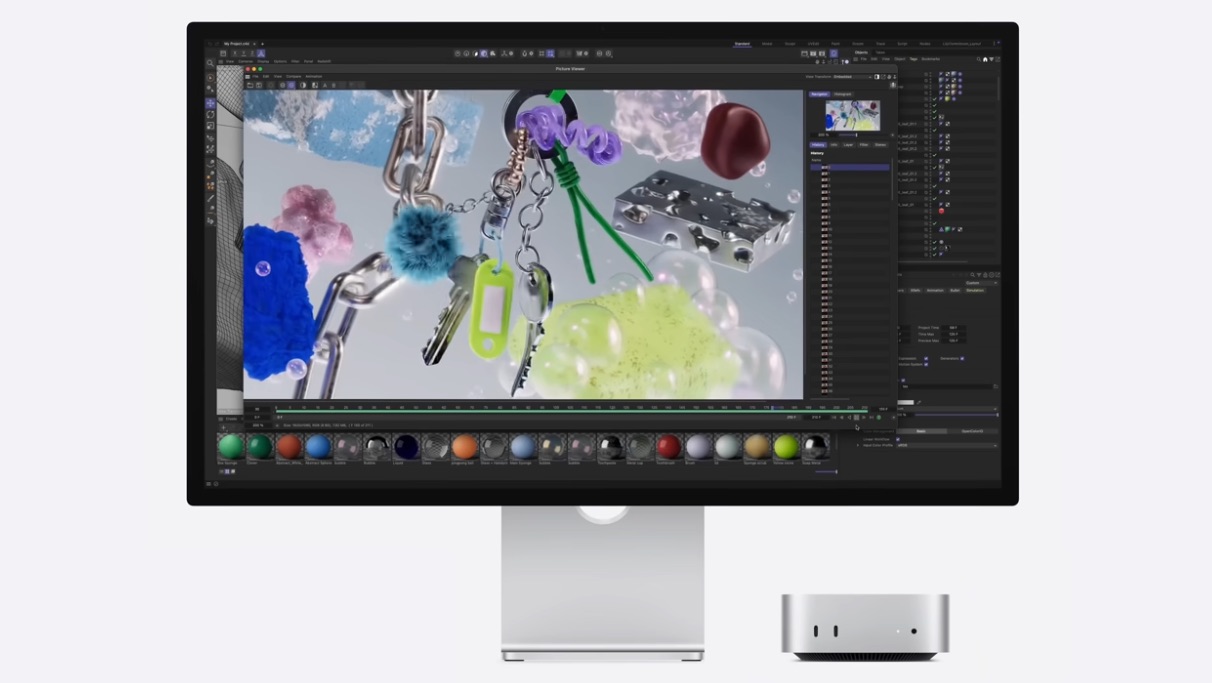
Task: Click the home icon in Objects manager
Action: (985, 59)
